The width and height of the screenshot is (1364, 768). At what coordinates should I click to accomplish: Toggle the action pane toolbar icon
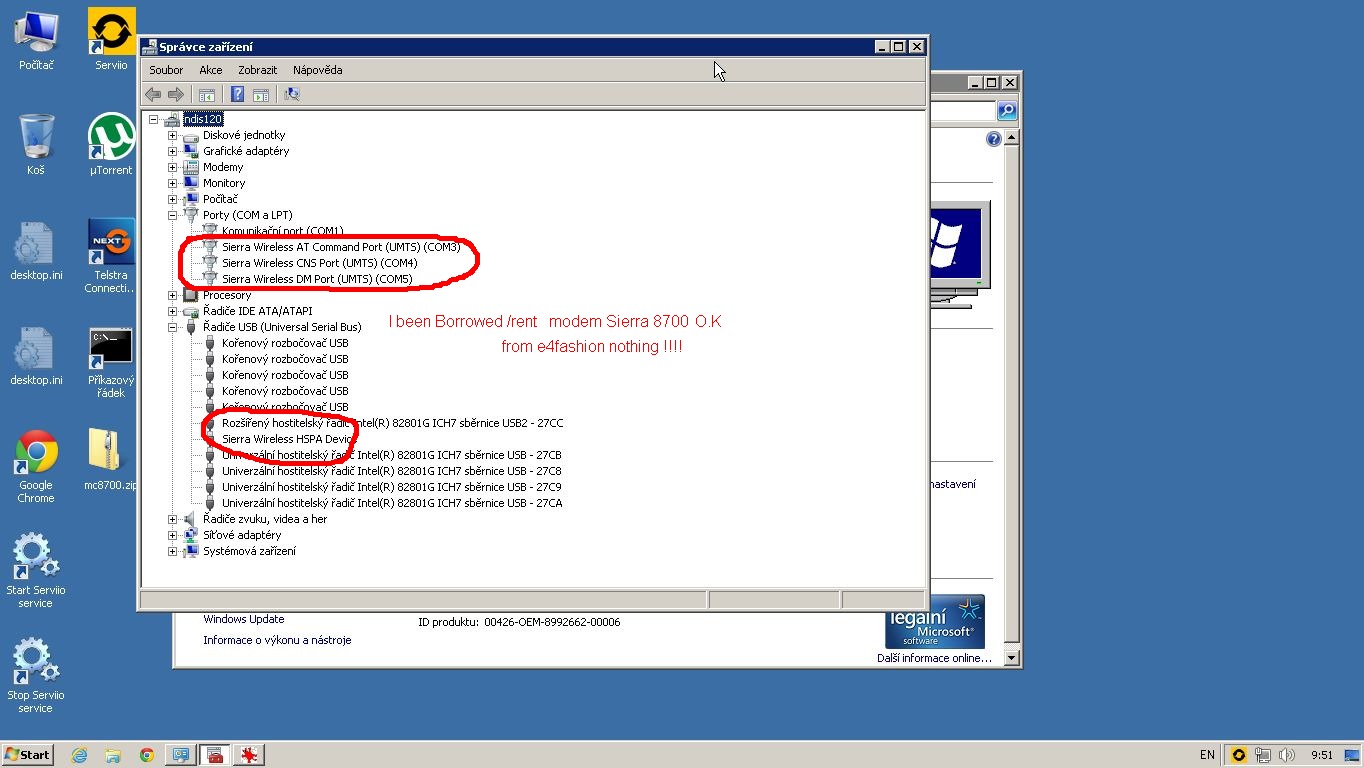[x=261, y=94]
